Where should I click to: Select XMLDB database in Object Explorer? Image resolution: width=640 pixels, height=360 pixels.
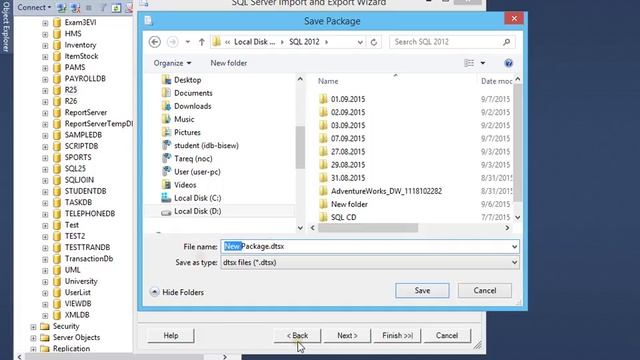[x=77, y=315]
